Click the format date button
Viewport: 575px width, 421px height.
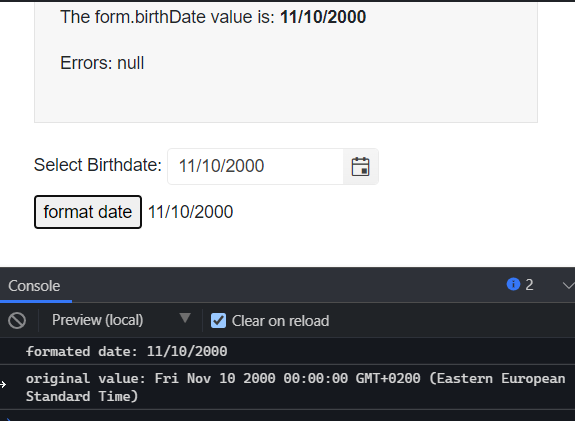click(x=88, y=212)
